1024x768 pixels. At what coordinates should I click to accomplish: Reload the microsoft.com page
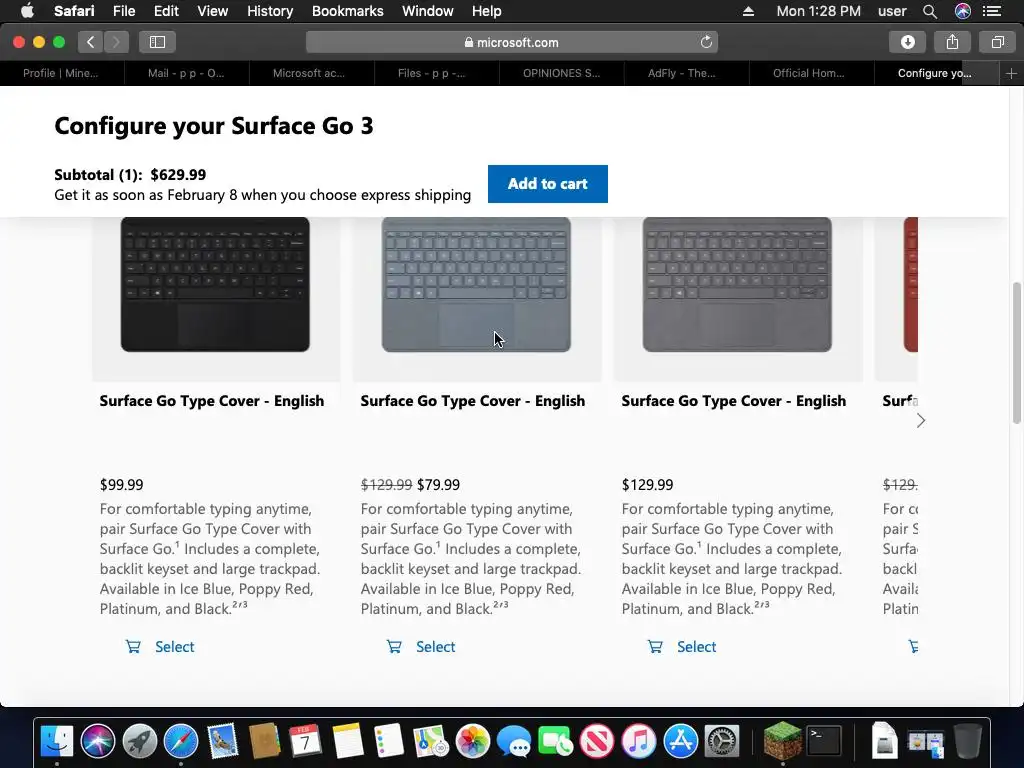point(706,42)
